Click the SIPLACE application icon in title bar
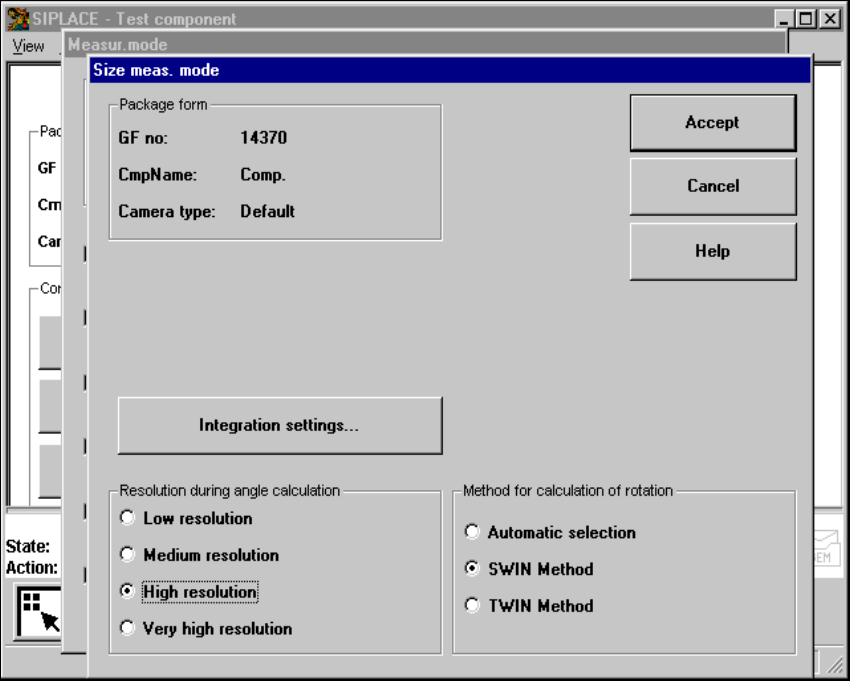 point(18,19)
